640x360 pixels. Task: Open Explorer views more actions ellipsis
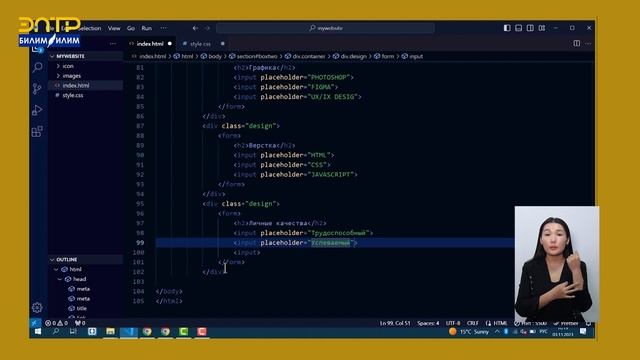pos(113,44)
